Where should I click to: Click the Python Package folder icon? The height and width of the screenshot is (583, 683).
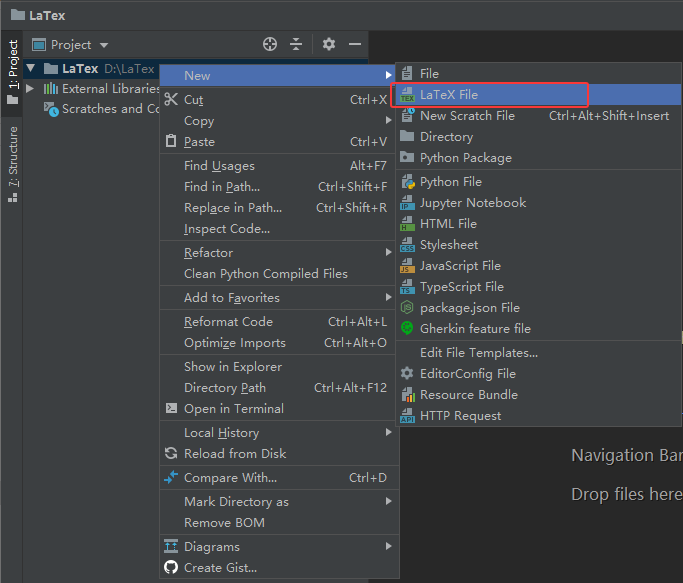[x=407, y=157]
